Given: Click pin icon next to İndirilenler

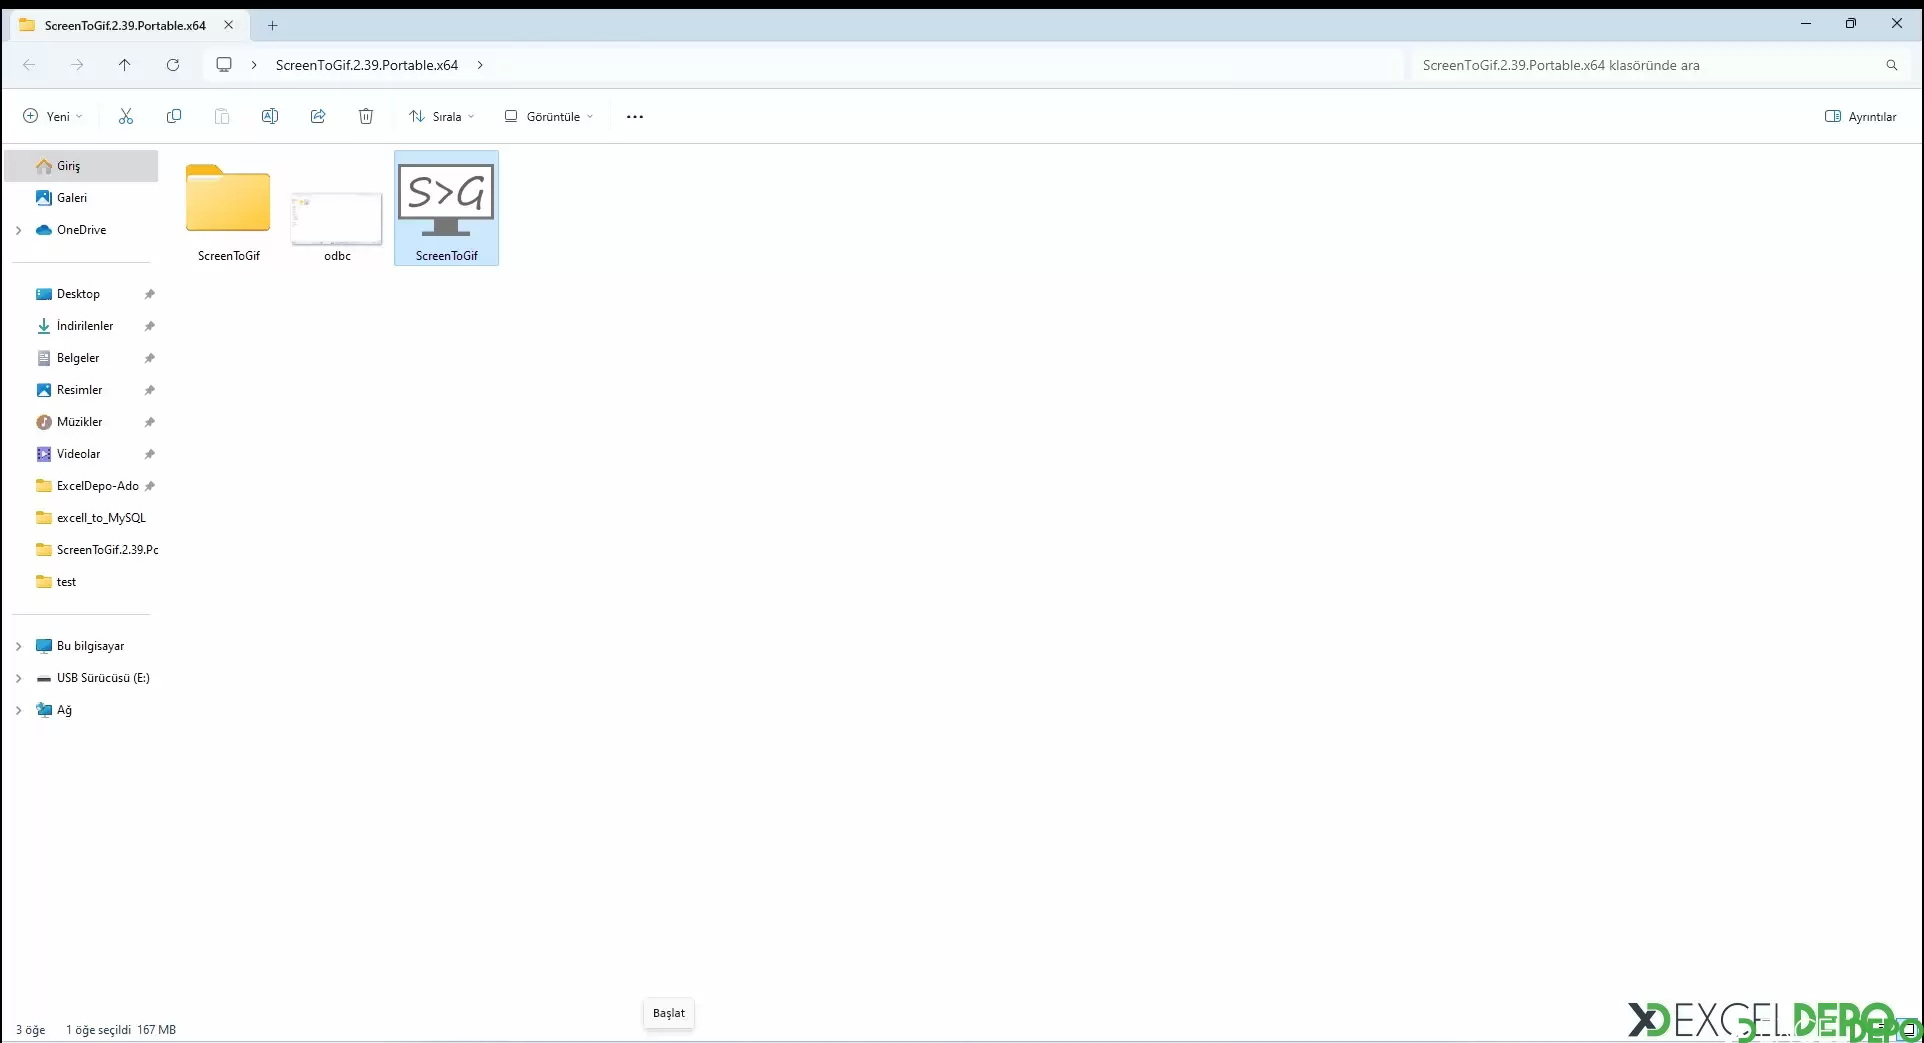Looking at the screenshot, I should point(150,326).
